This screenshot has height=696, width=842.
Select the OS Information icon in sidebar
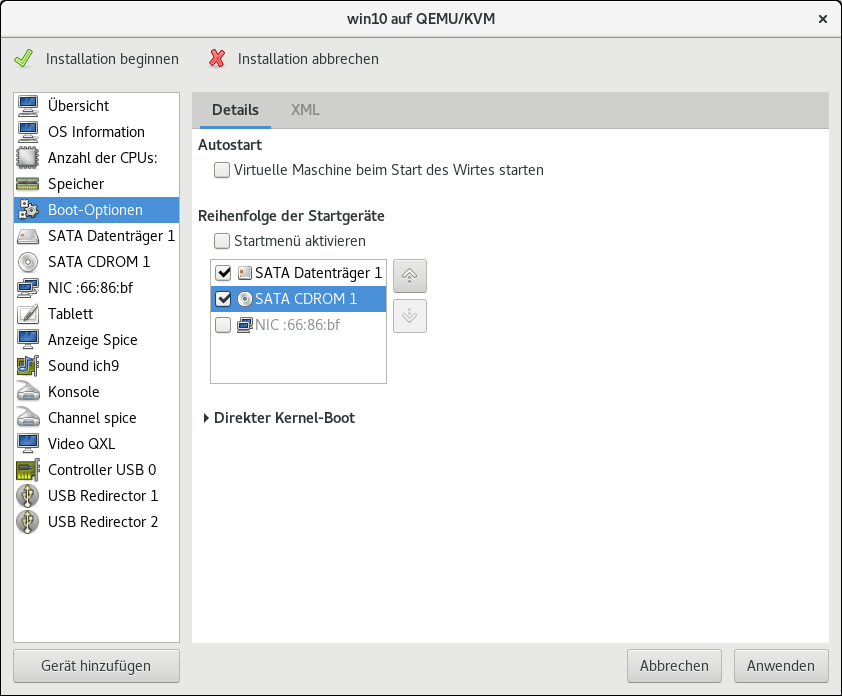tap(28, 132)
